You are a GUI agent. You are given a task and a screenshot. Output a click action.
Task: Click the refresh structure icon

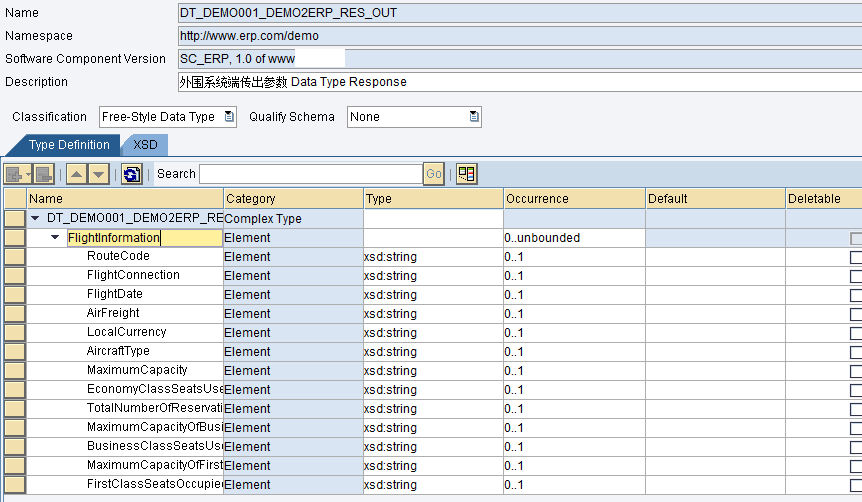[x=132, y=174]
